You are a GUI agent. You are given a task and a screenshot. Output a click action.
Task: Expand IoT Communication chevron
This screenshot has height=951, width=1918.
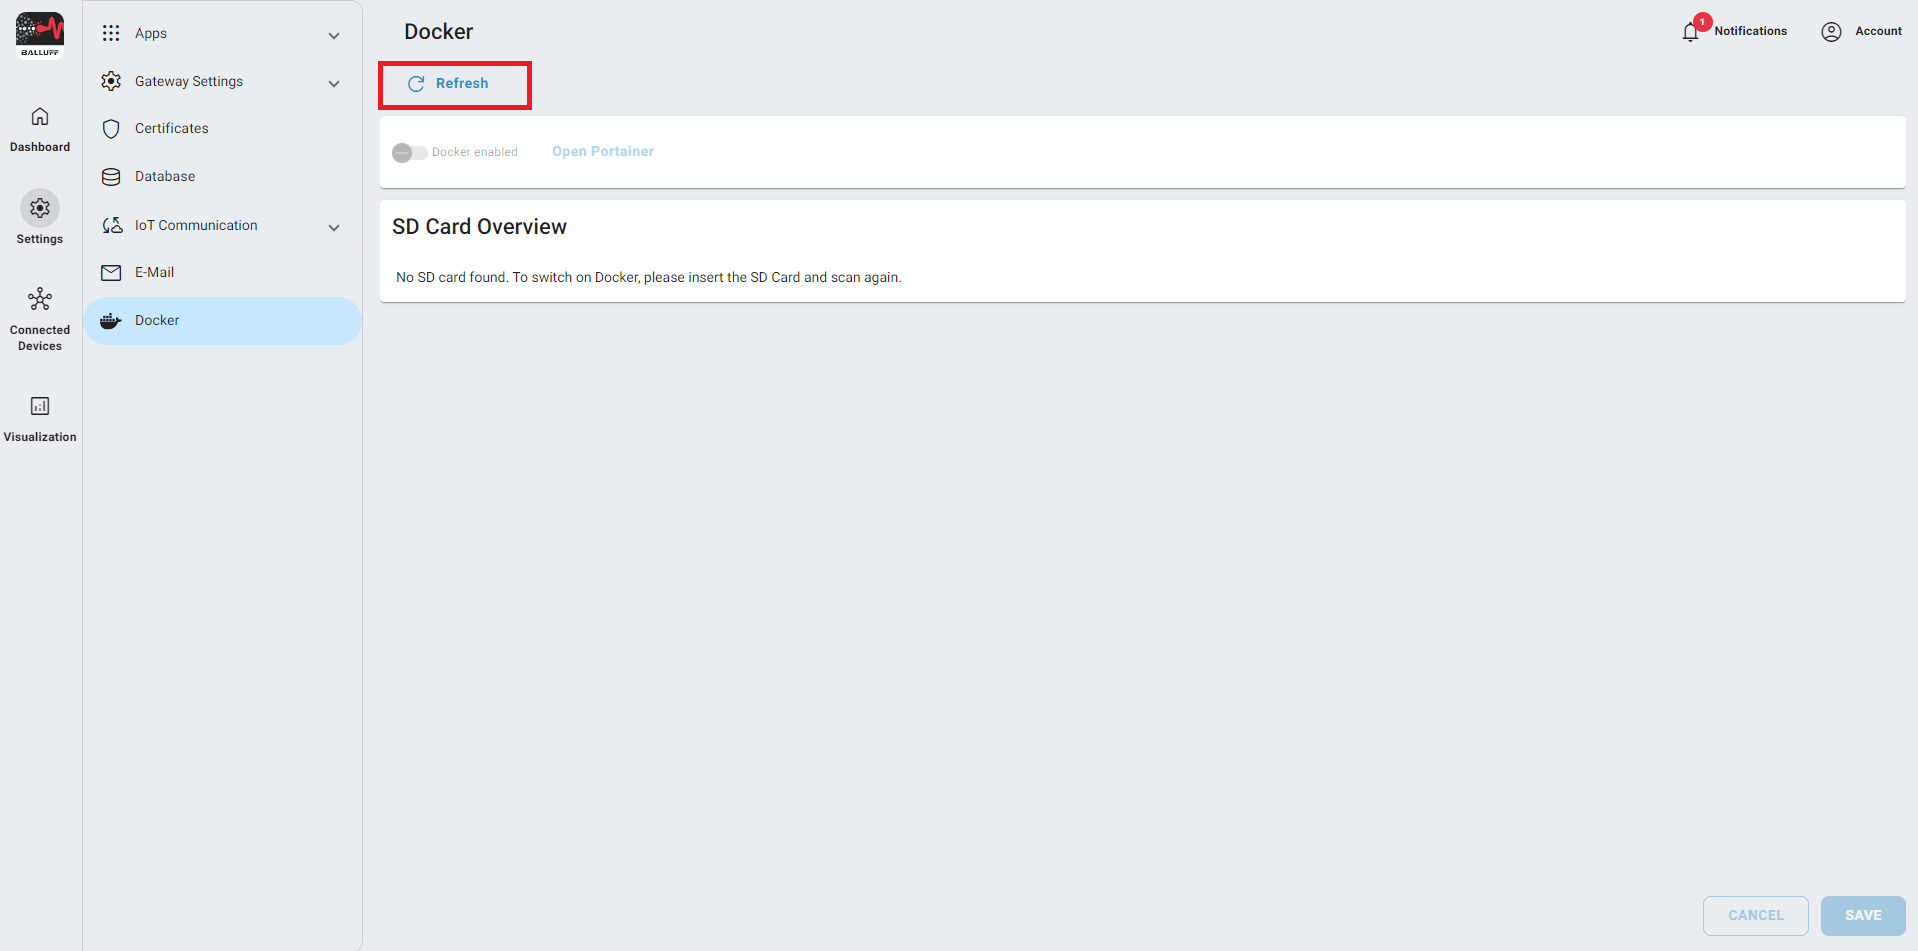[x=334, y=228]
